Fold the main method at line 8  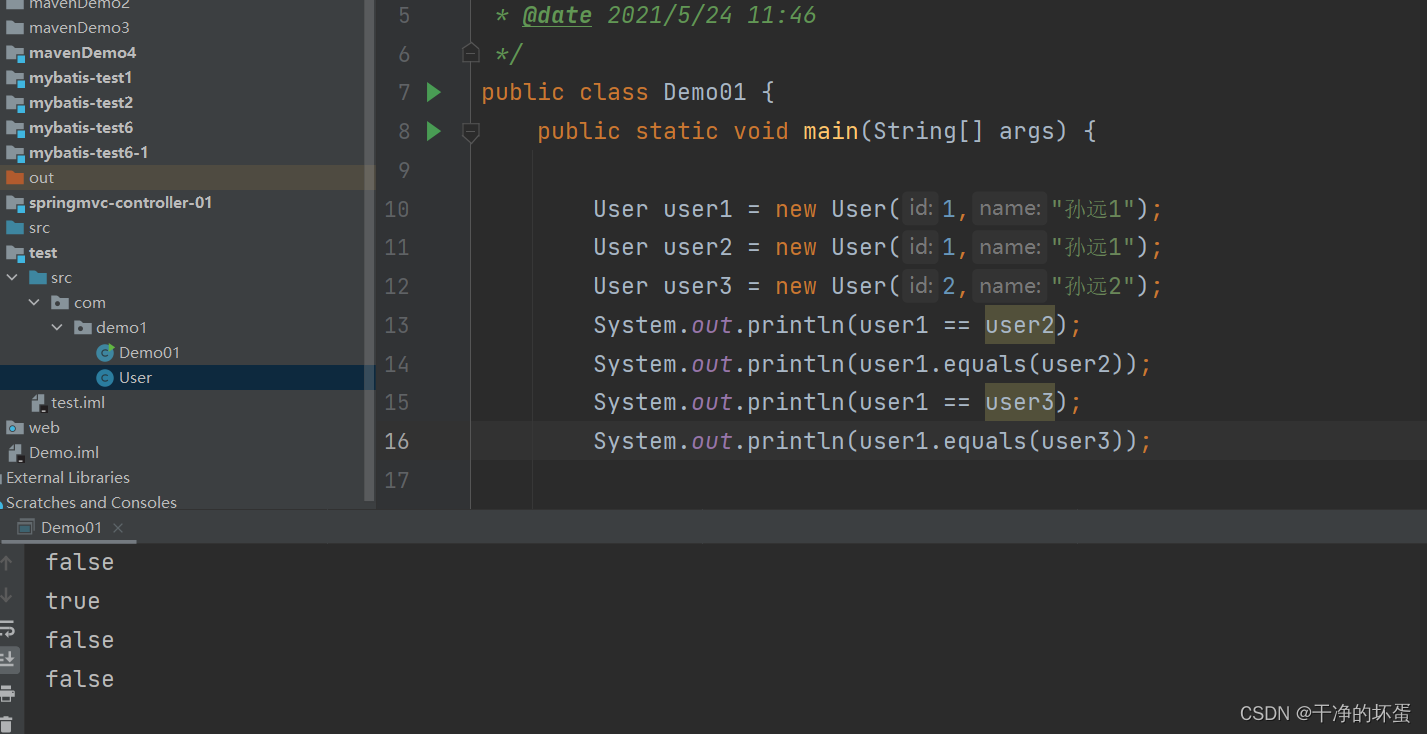[x=471, y=131]
